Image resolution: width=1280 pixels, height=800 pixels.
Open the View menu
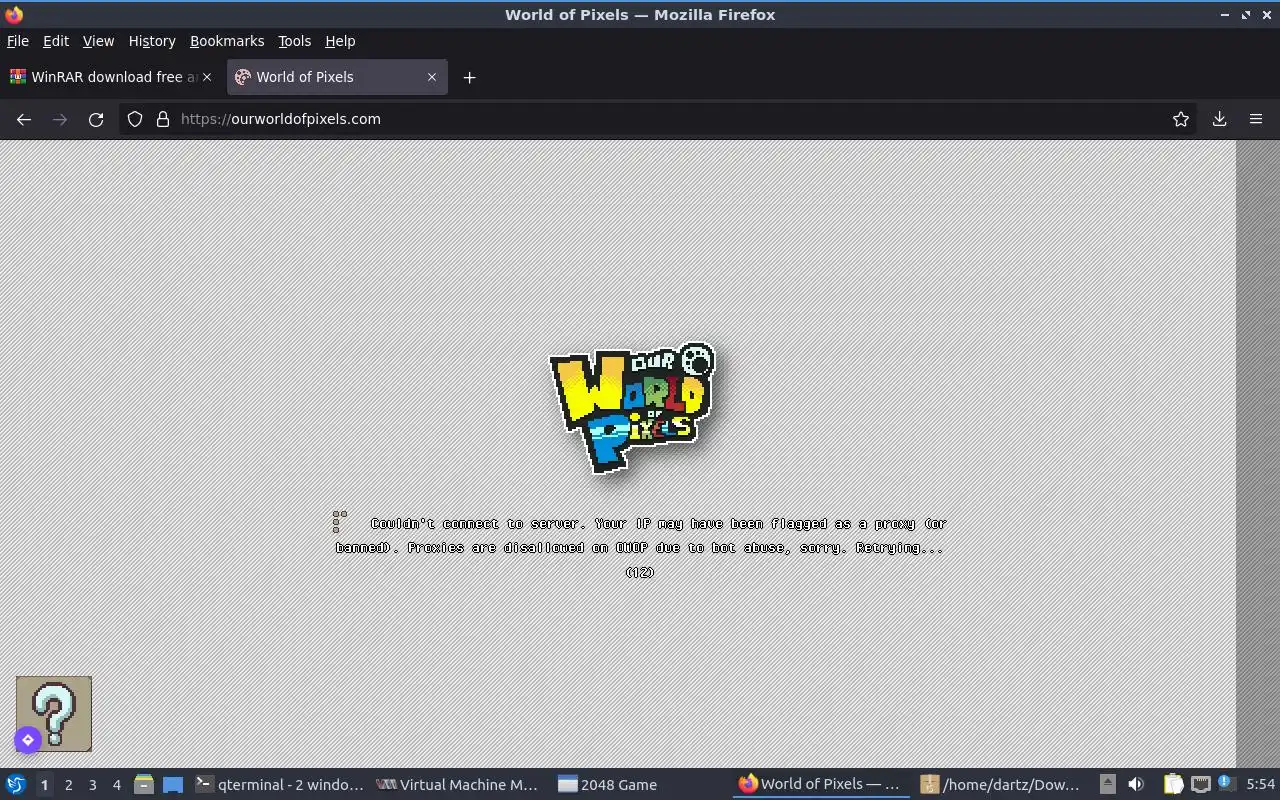(x=98, y=41)
